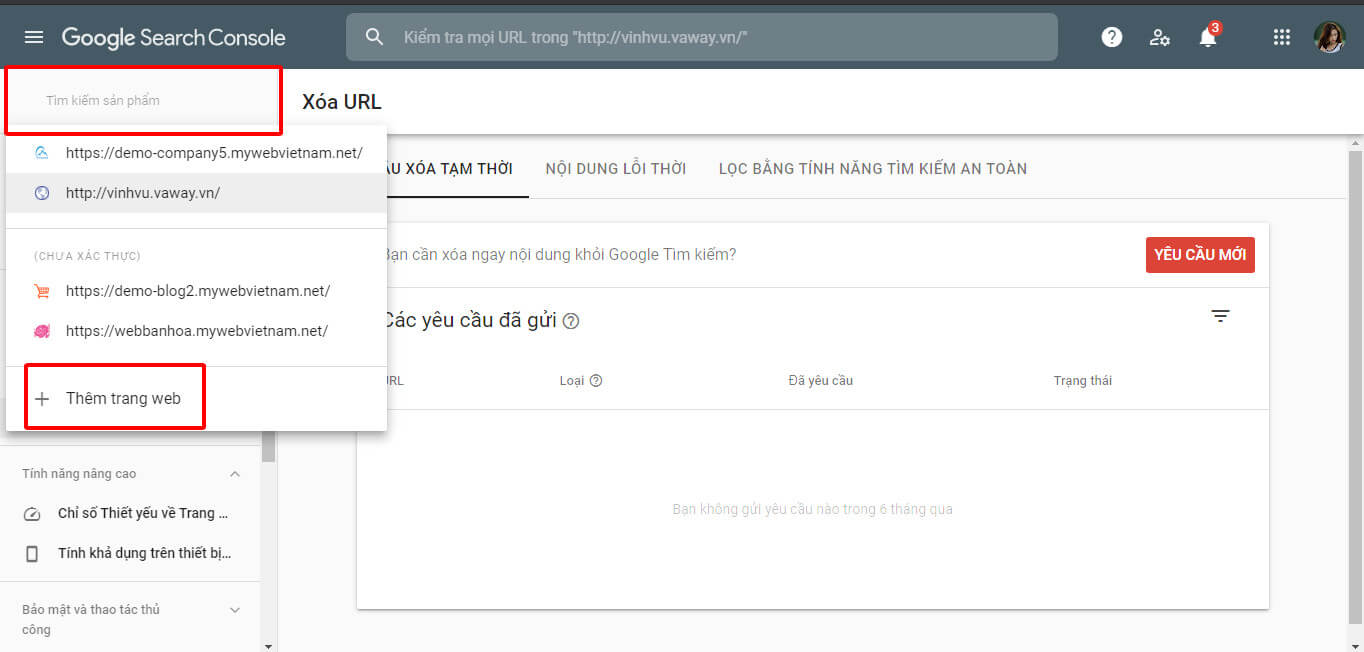The image size is (1364, 652).
Task: Click help icon next to Loại column
Action: click(x=596, y=381)
